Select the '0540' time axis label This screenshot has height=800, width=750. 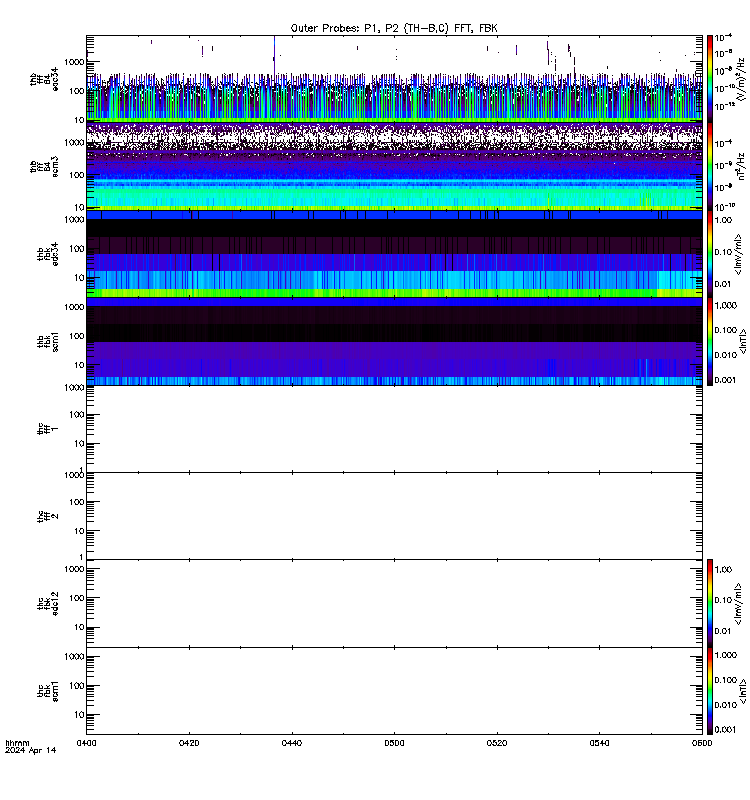599,743
